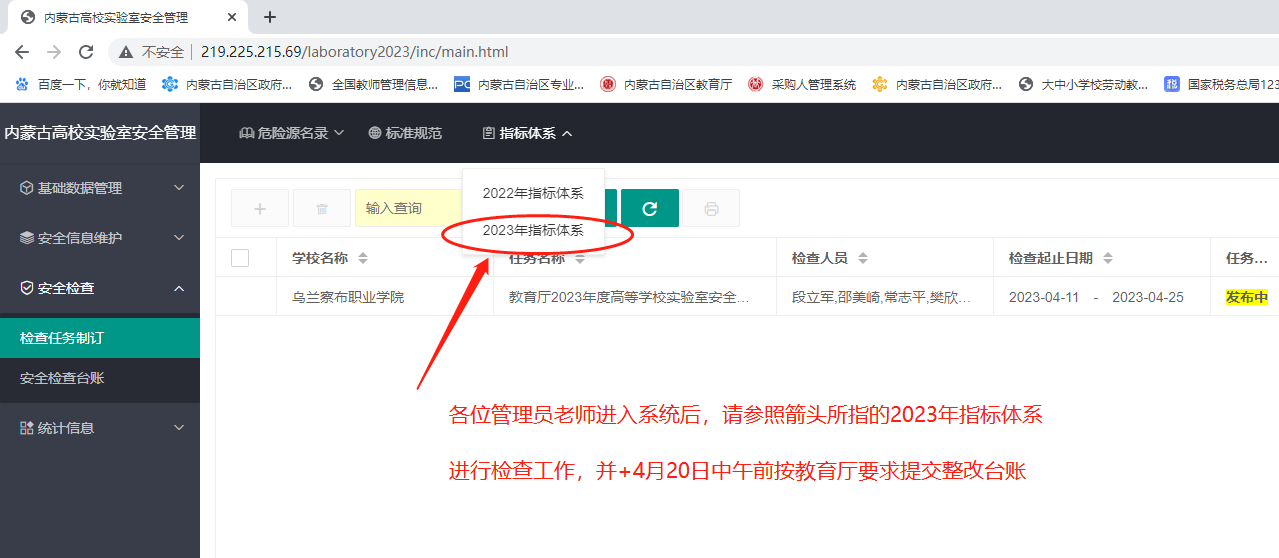
Task: Click the delete trash toolbar button
Action: (322, 208)
